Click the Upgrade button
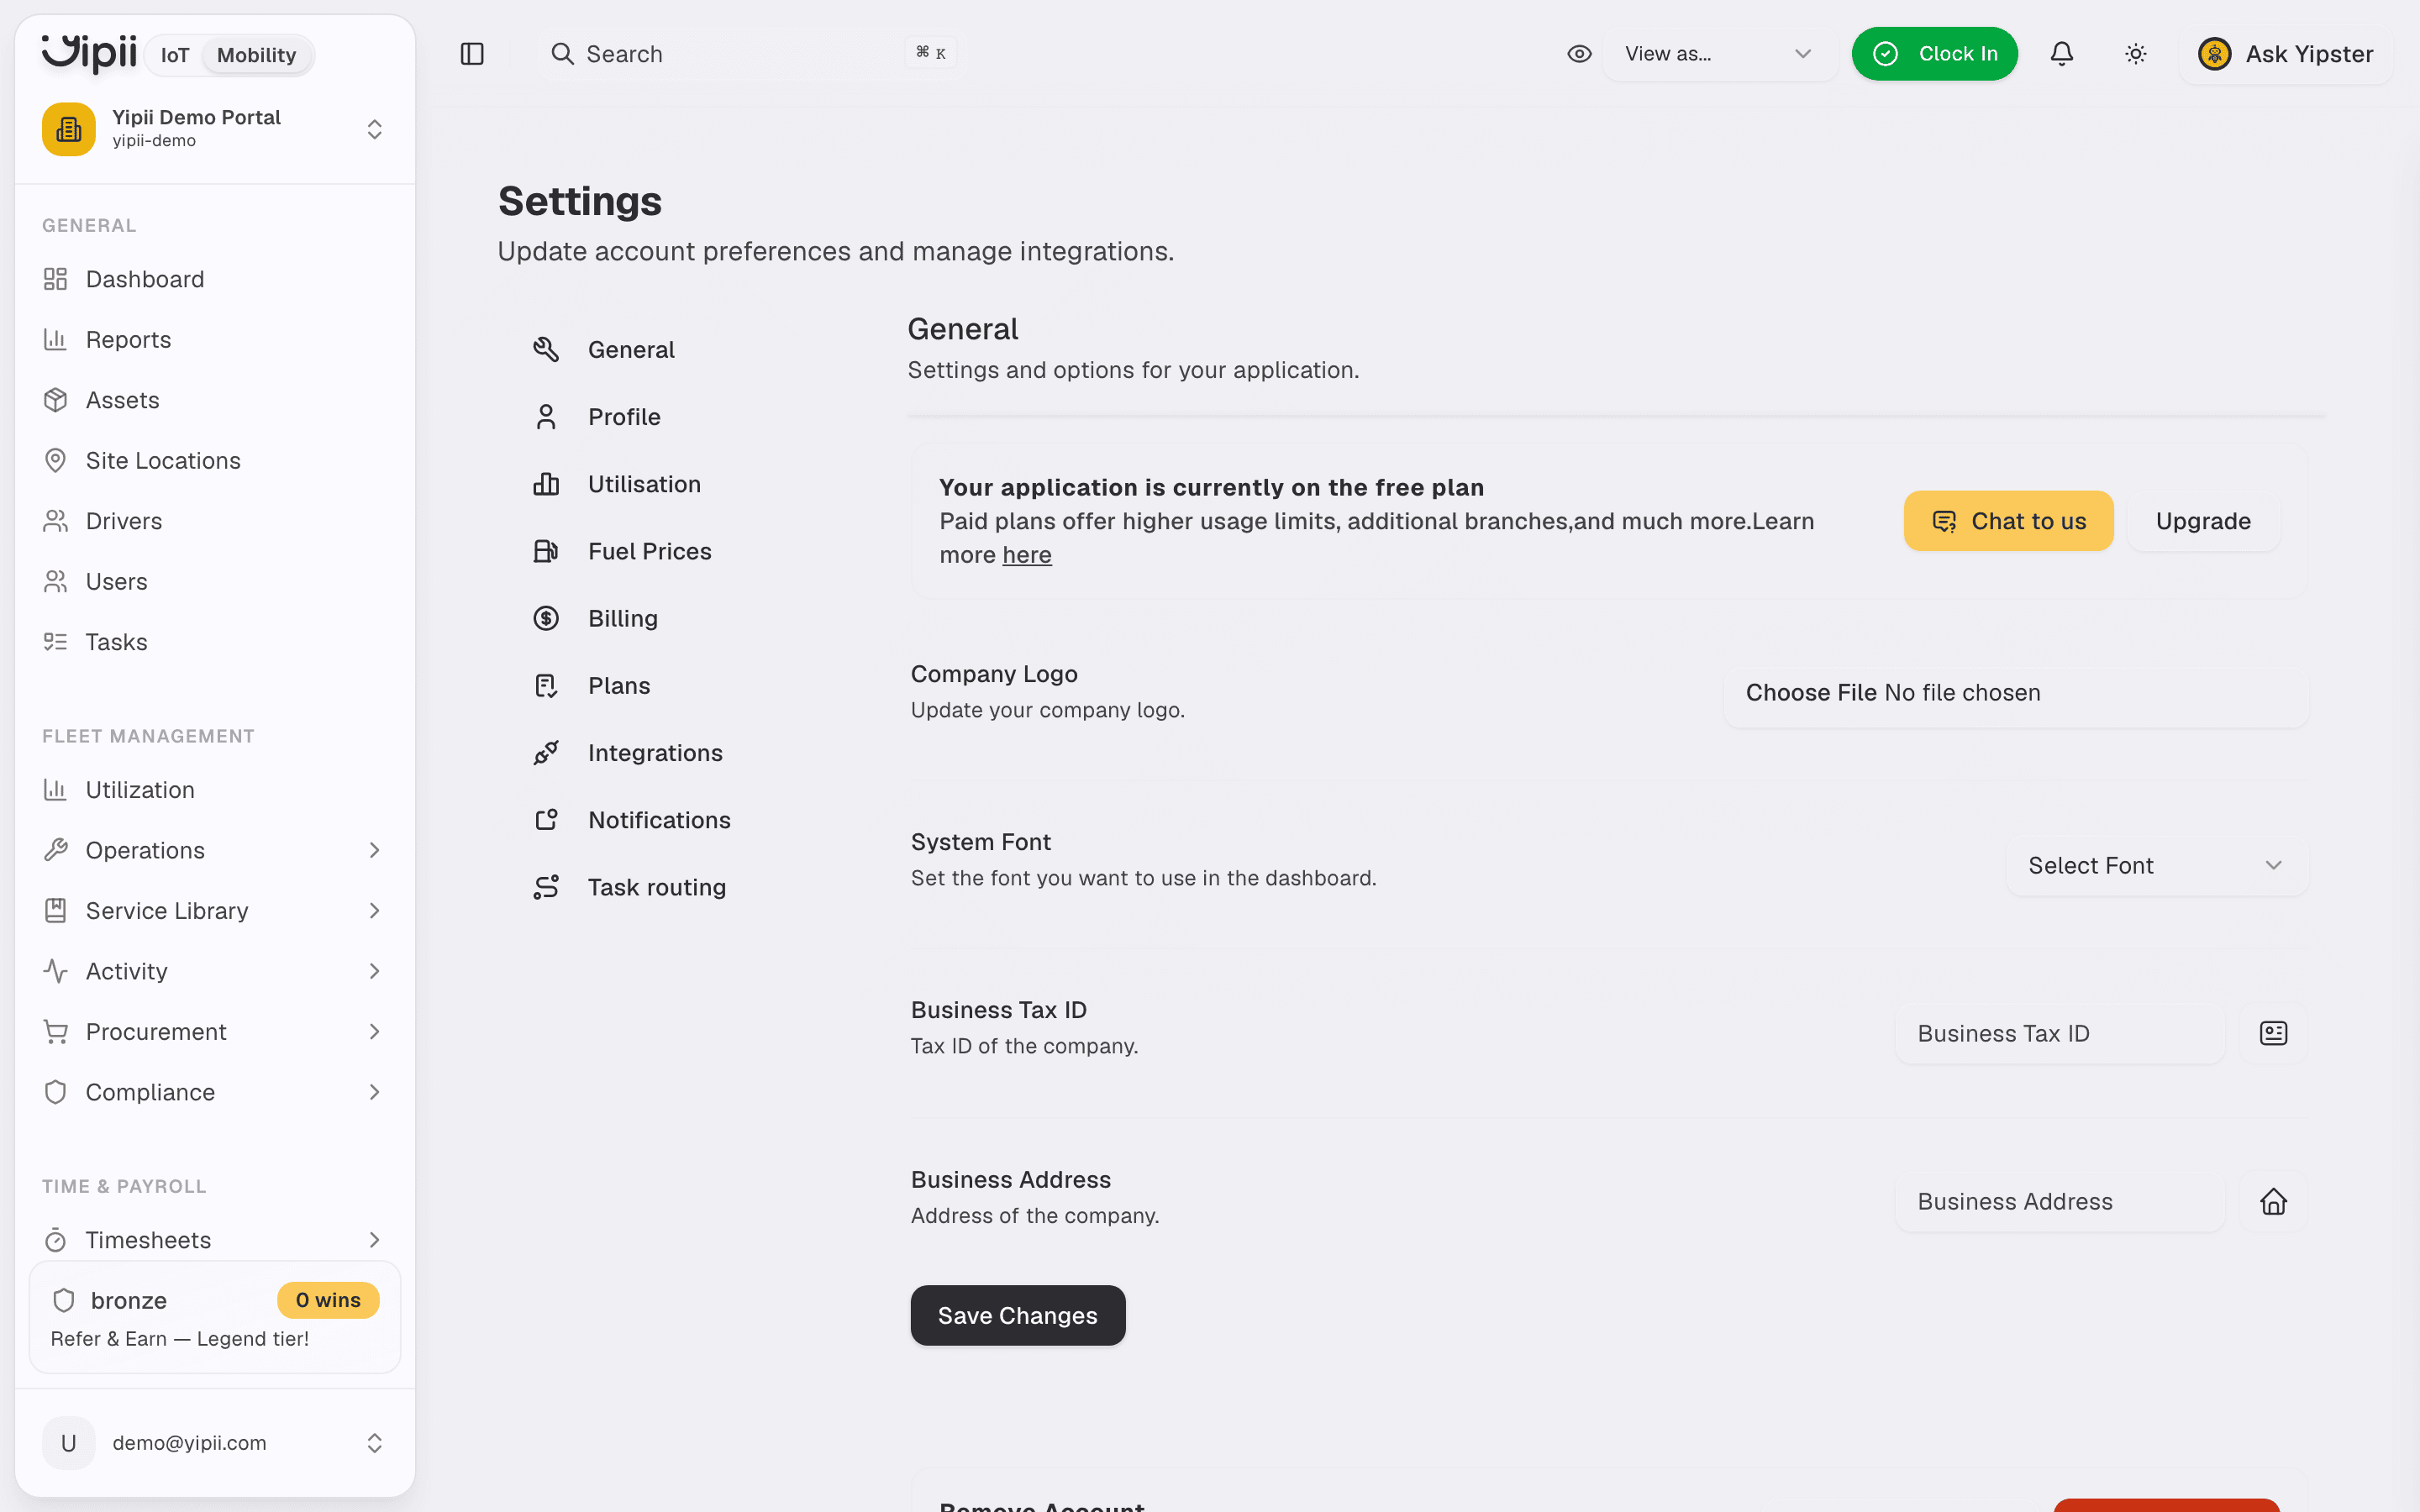The height and width of the screenshot is (1512, 2420). [2203, 521]
